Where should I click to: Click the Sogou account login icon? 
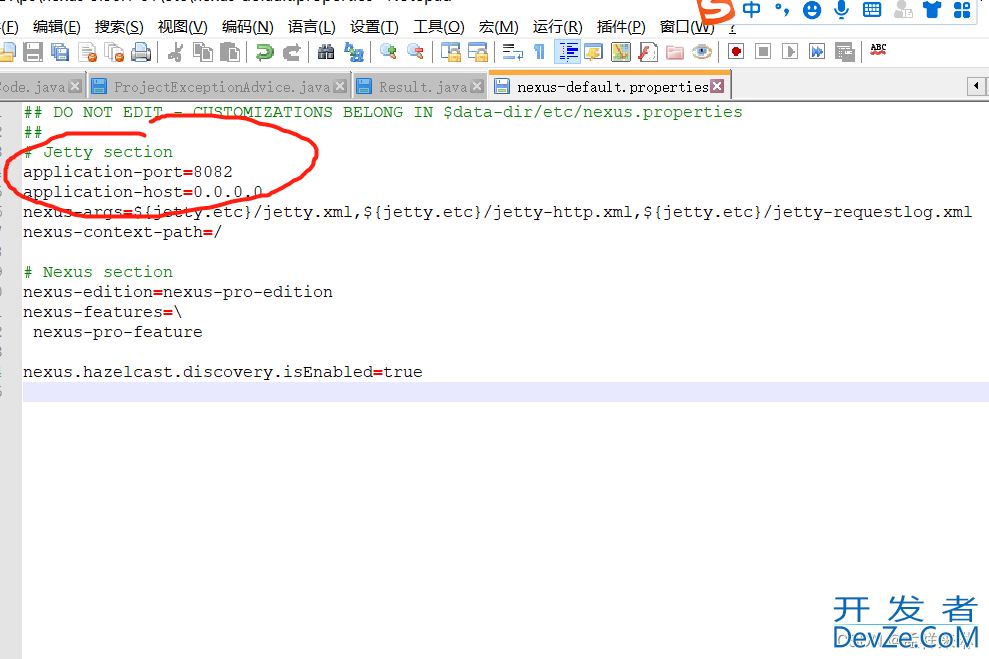903,9
